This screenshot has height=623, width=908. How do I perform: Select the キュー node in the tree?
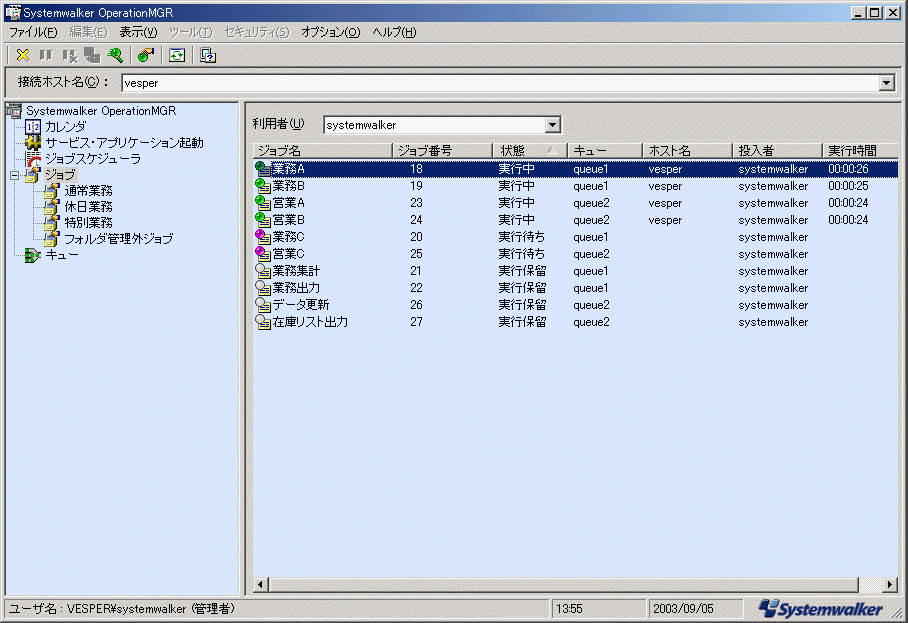pyautogui.click(x=61, y=255)
